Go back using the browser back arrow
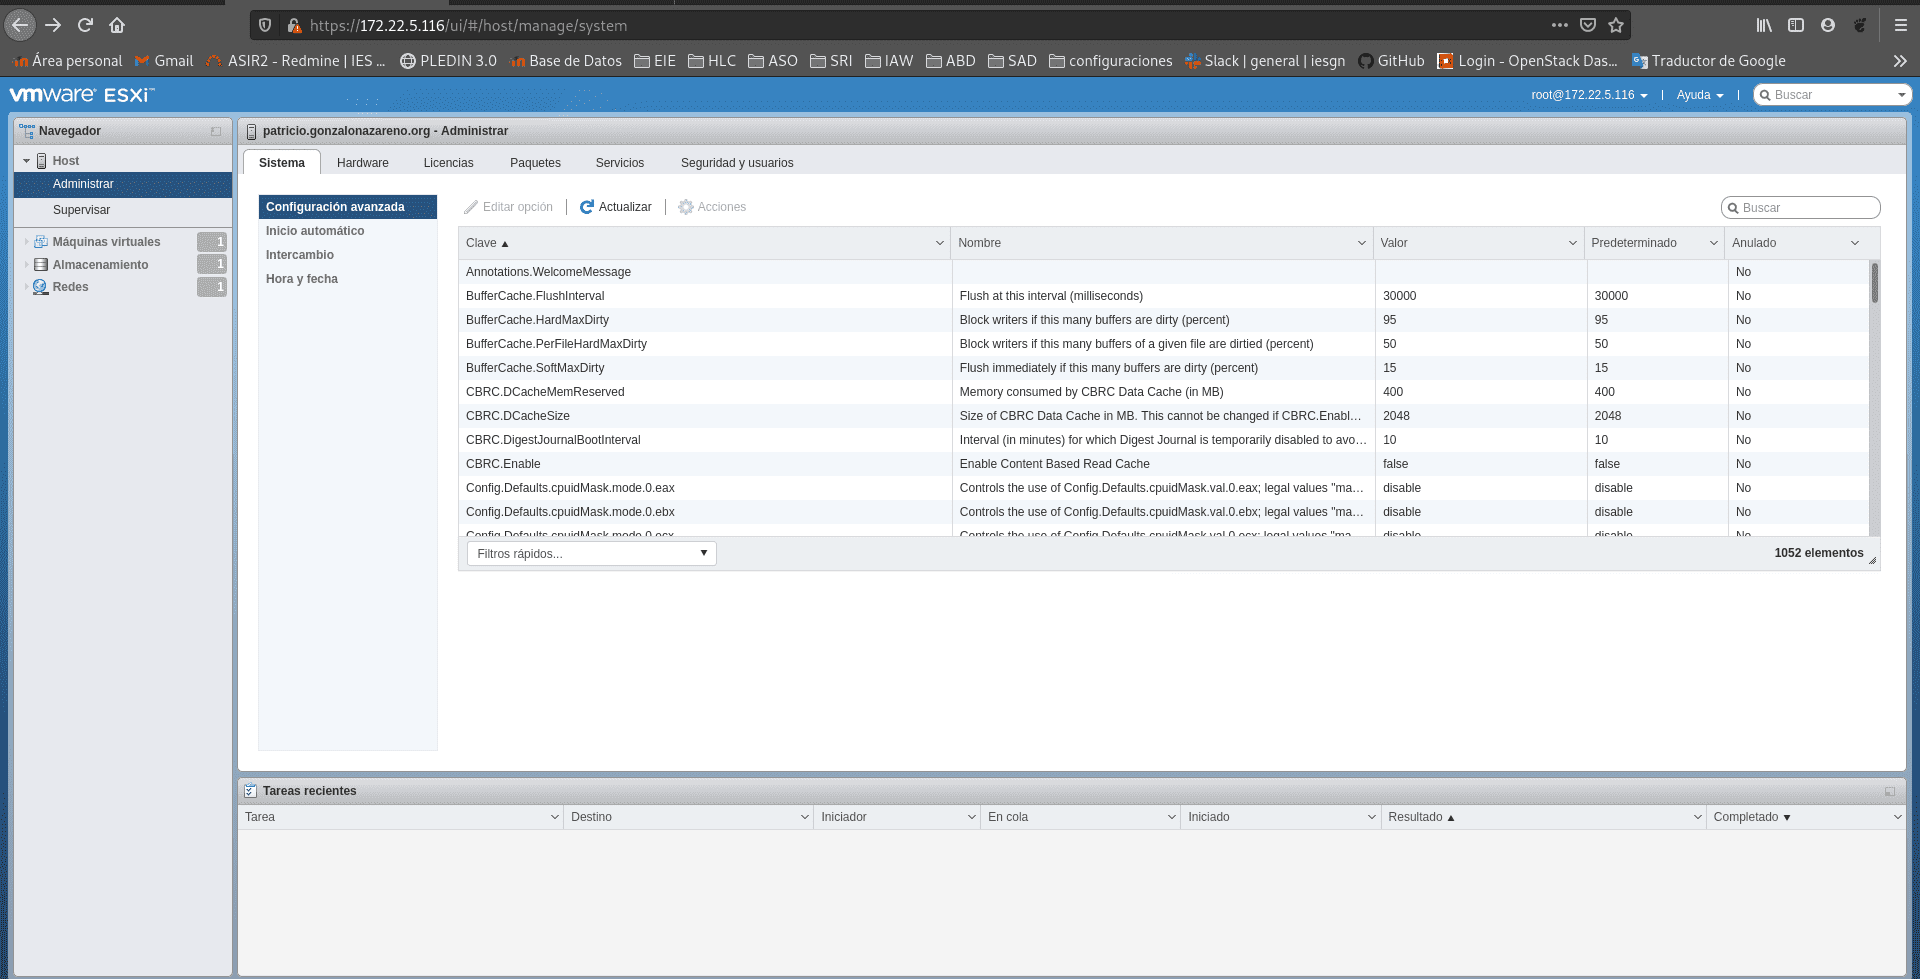Image resolution: width=1920 pixels, height=979 pixels. [20, 25]
